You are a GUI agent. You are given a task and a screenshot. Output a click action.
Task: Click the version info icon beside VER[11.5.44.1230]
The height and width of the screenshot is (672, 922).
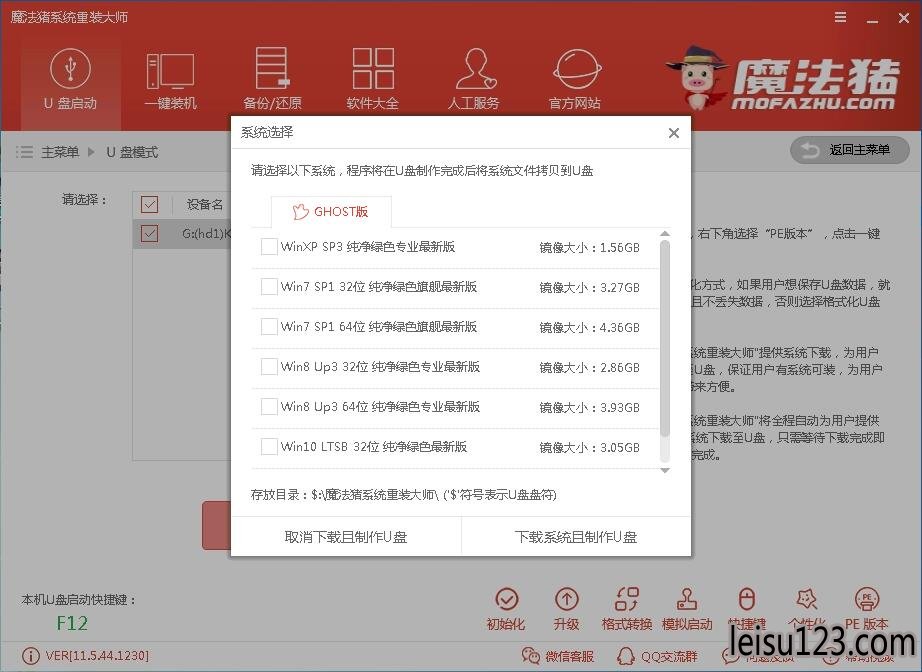pyautogui.click(x=31, y=656)
